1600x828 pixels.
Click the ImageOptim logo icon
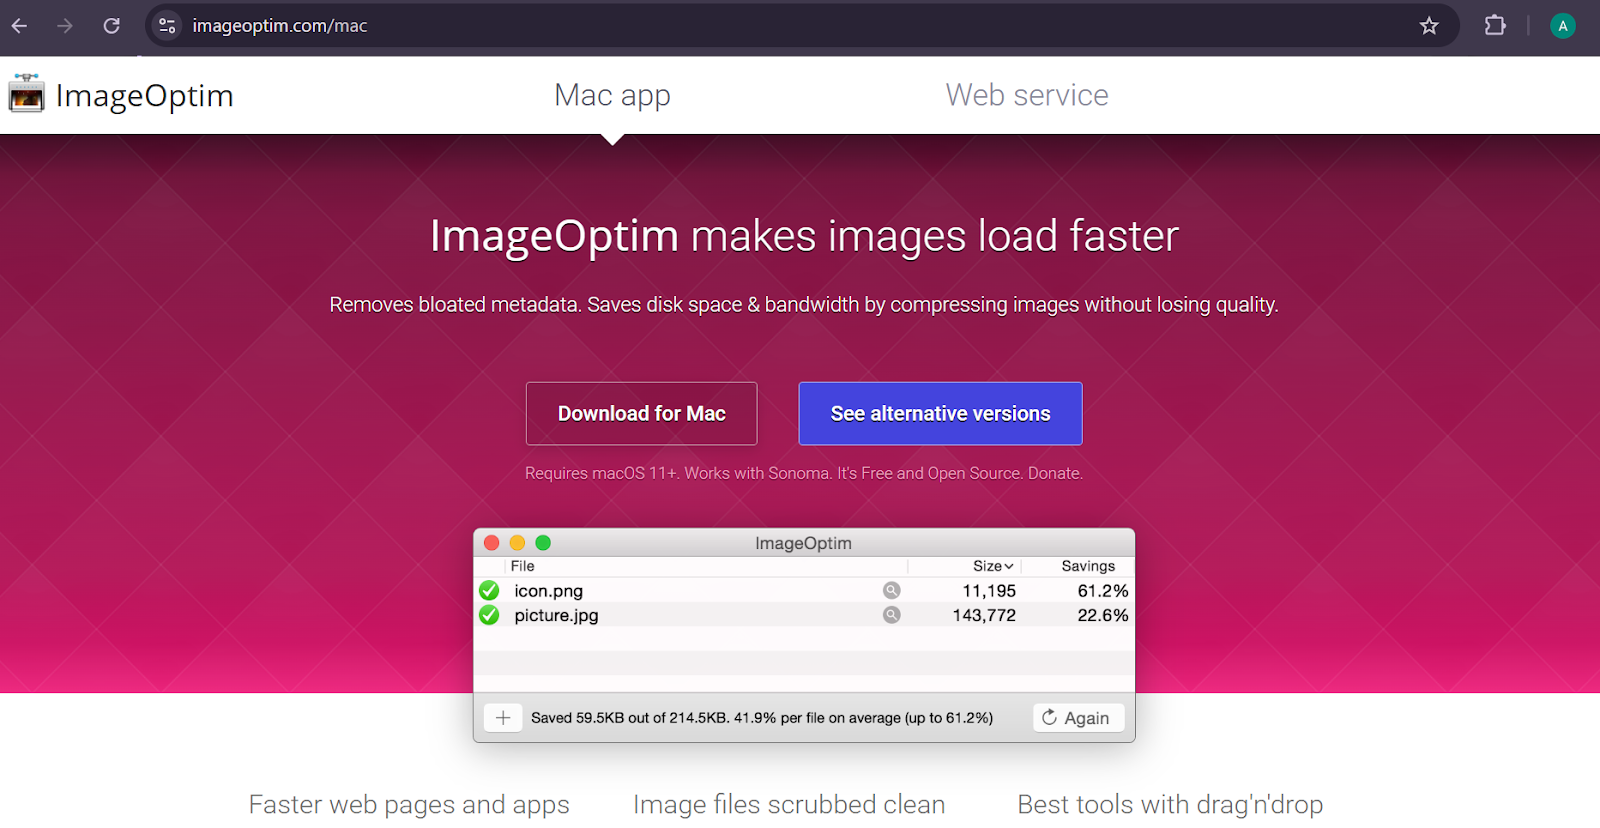27,94
